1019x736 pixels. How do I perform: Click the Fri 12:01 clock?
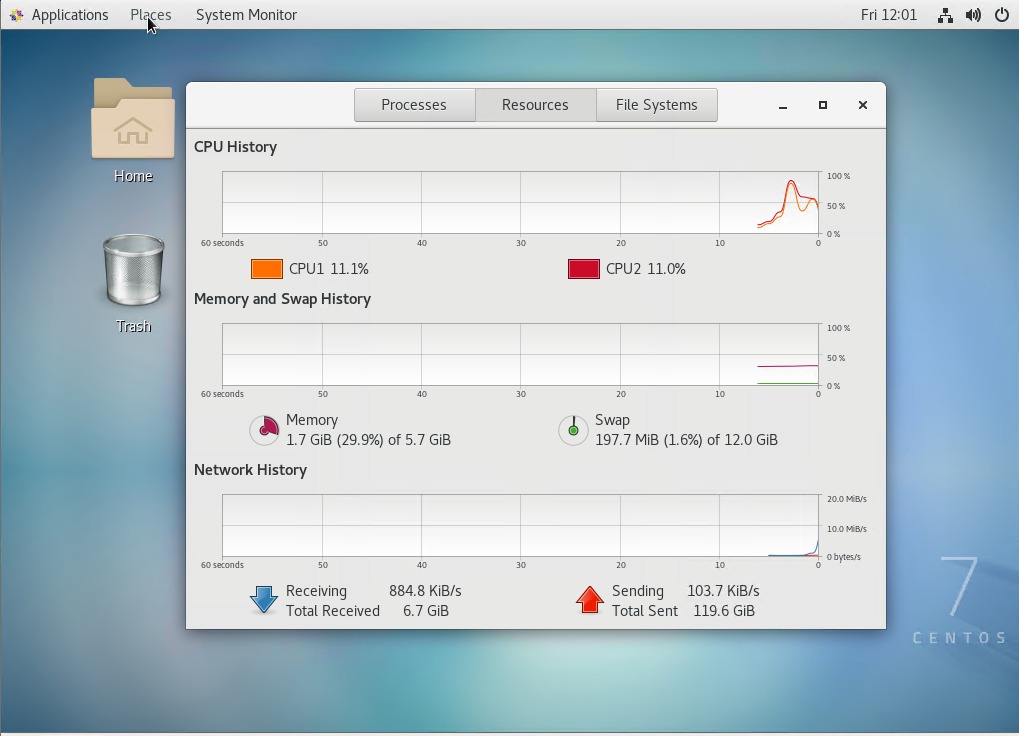(888, 15)
